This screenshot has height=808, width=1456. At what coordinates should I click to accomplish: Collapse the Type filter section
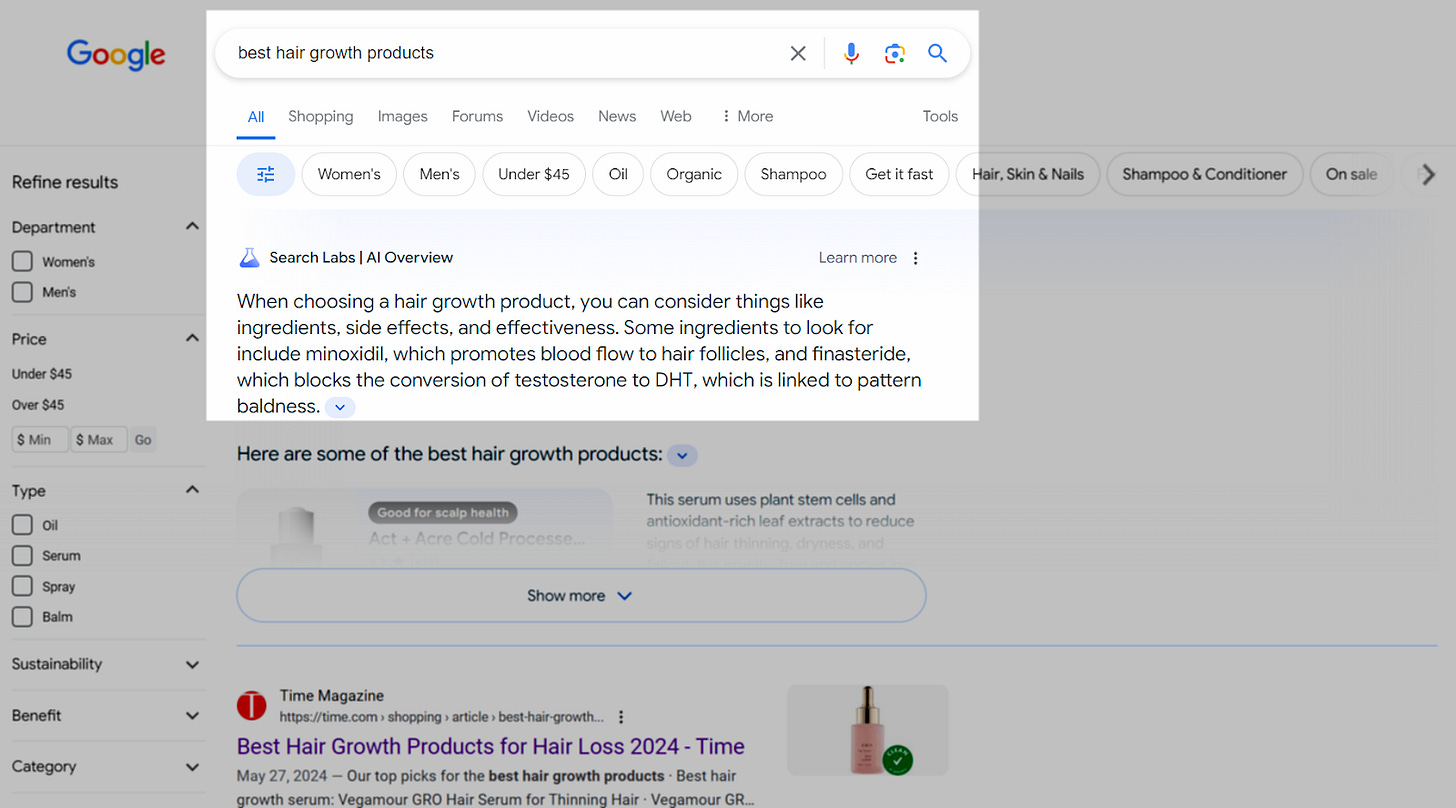click(192, 490)
